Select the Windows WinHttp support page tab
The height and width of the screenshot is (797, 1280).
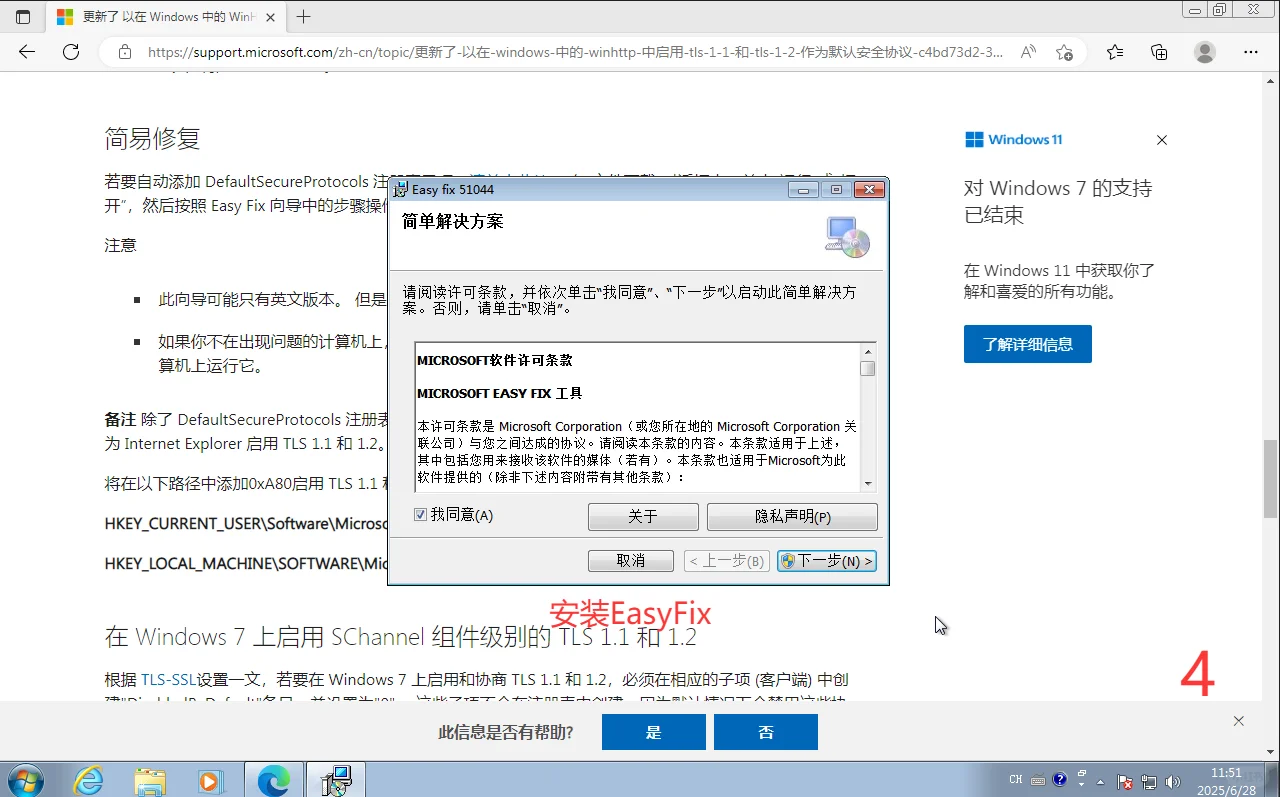(160, 16)
